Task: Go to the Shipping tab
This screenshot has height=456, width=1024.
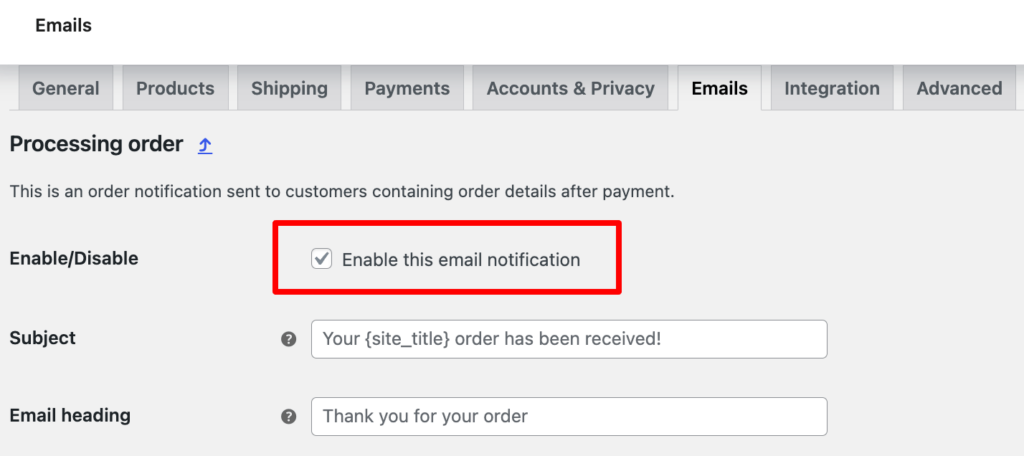Action: pos(289,88)
